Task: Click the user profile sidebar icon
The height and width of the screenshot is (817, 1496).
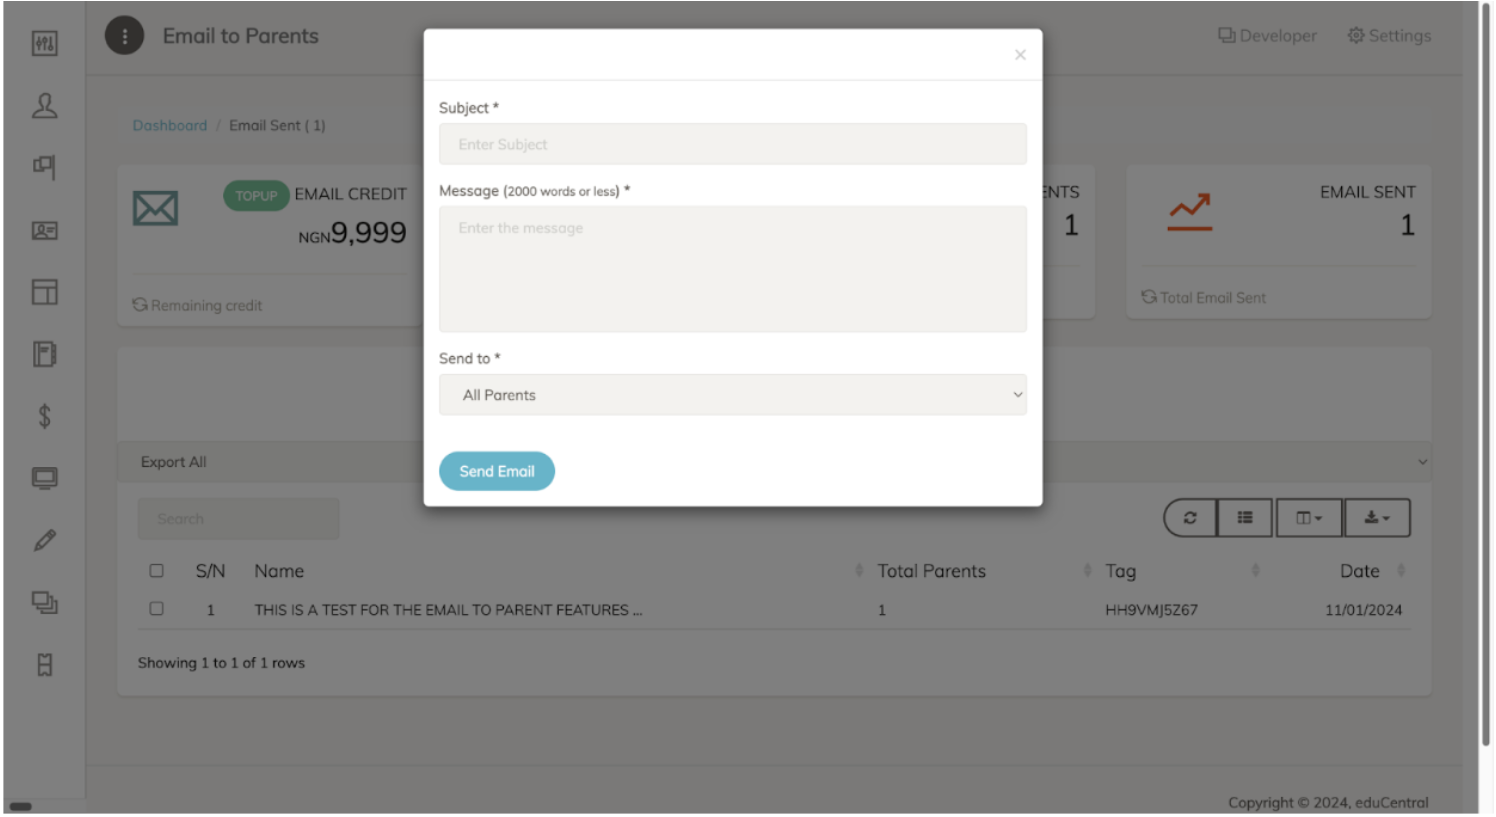Action: pos(44,106)
